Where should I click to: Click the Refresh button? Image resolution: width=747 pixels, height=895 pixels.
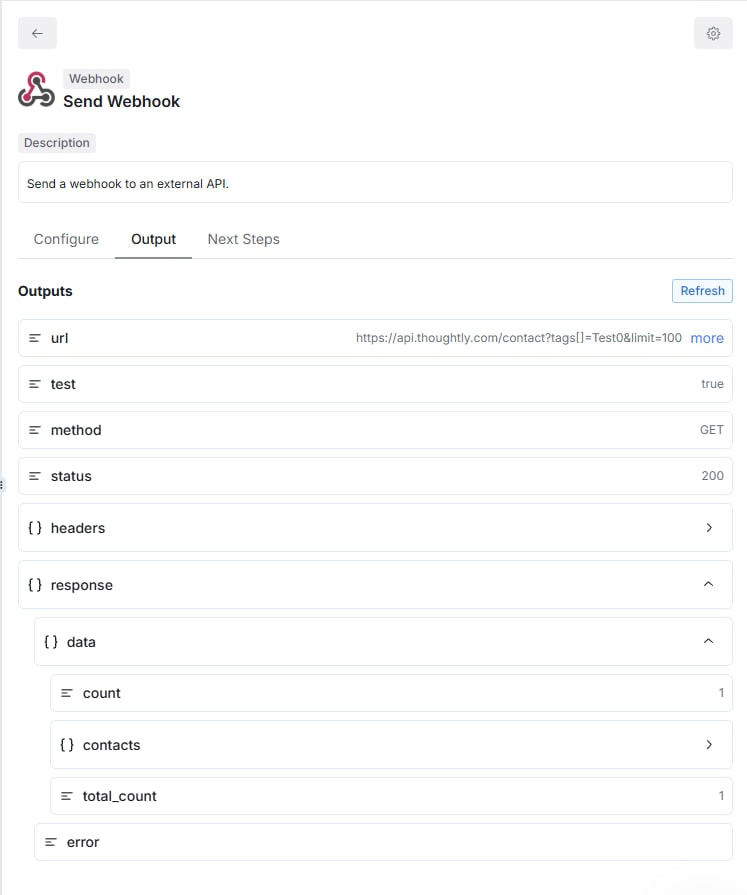click(x=702, y=291)
